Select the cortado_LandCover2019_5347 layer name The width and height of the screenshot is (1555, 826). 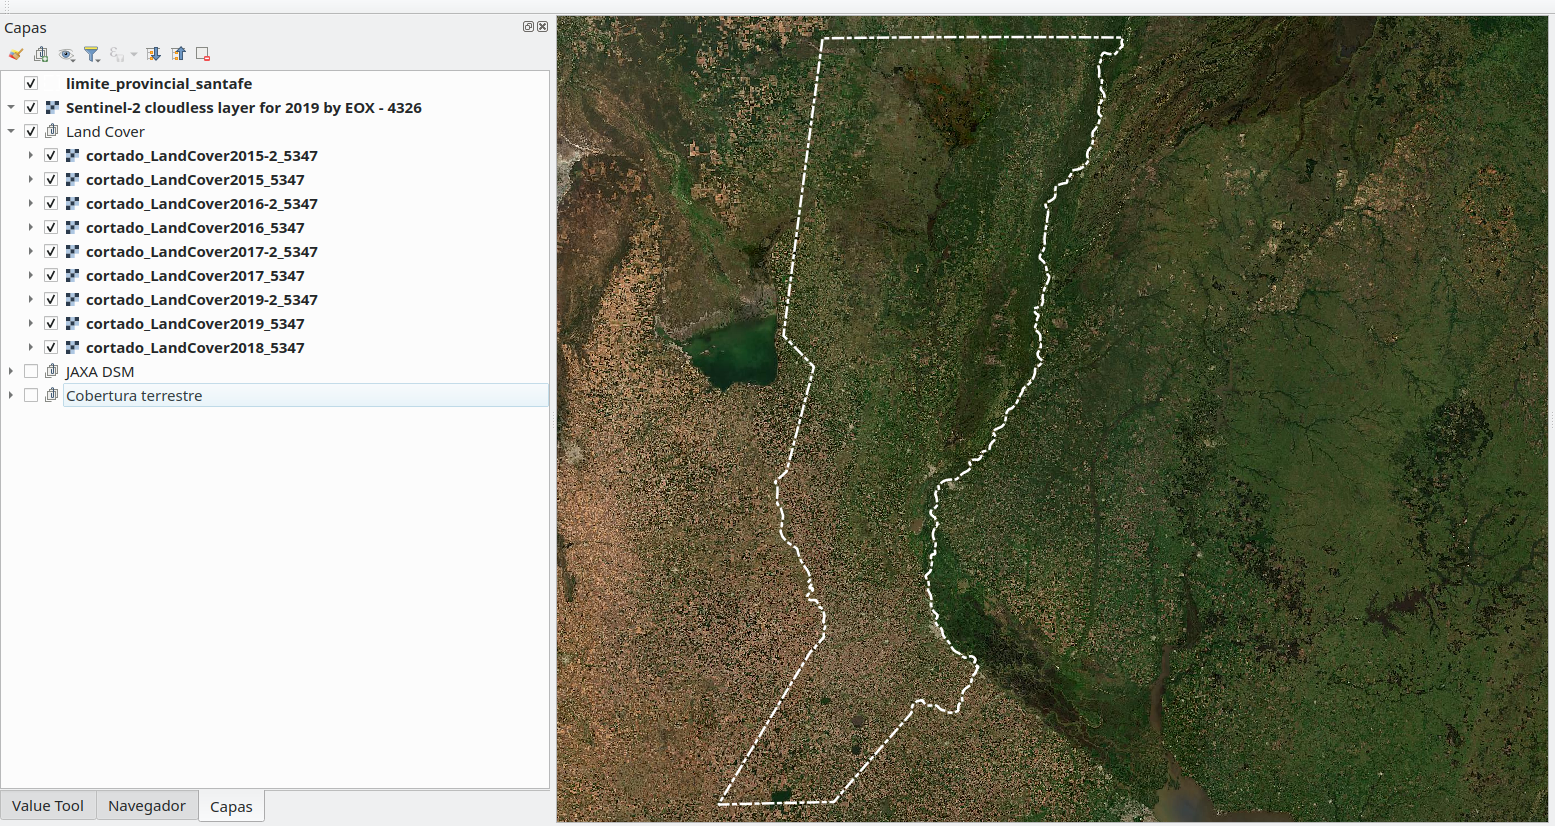(x=195, y=324)
